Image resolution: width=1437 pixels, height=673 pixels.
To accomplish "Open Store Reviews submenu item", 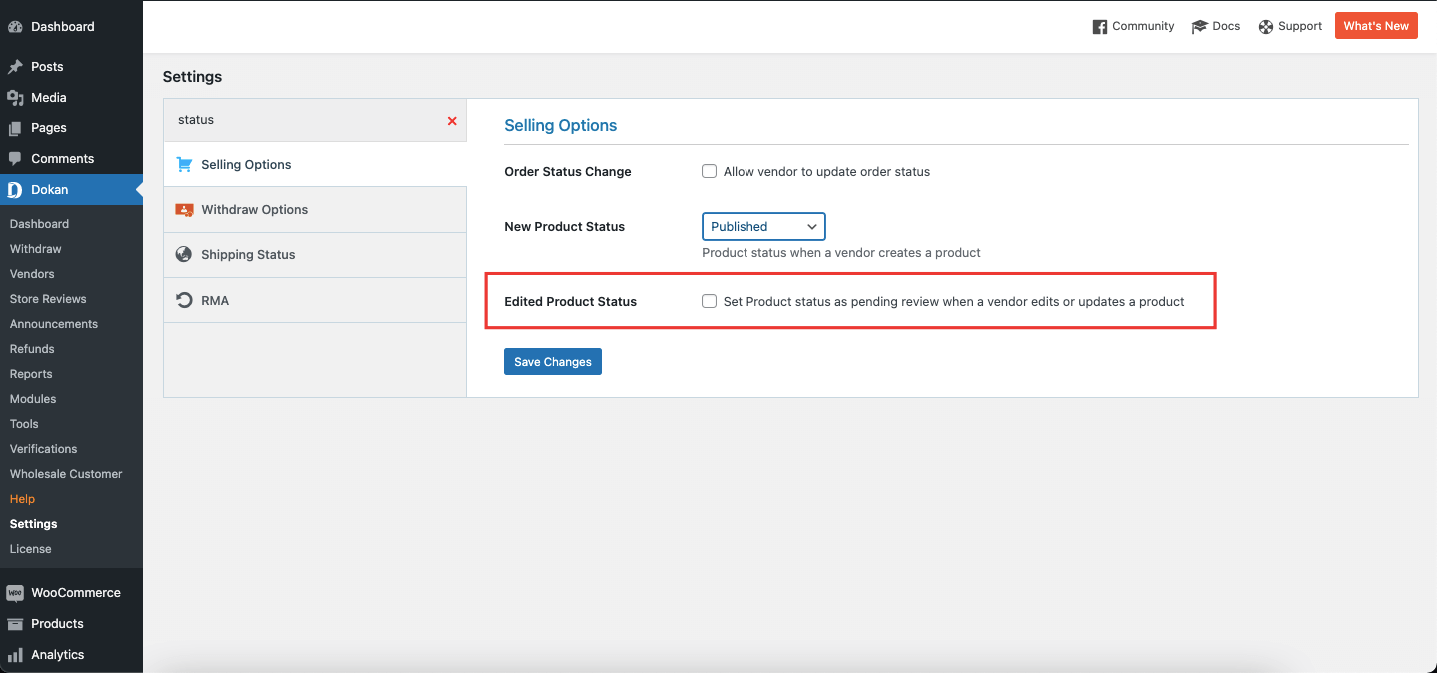I will pyautogui.click(x=48, y=299).
